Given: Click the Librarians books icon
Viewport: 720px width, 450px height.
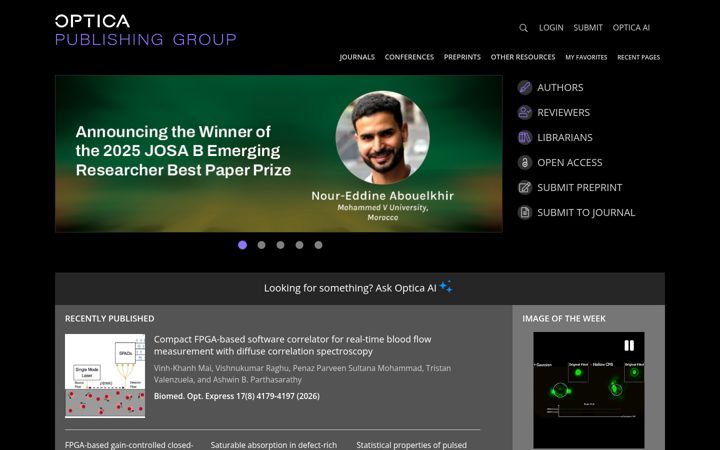Looking at the screenshot, I should 525,137.
